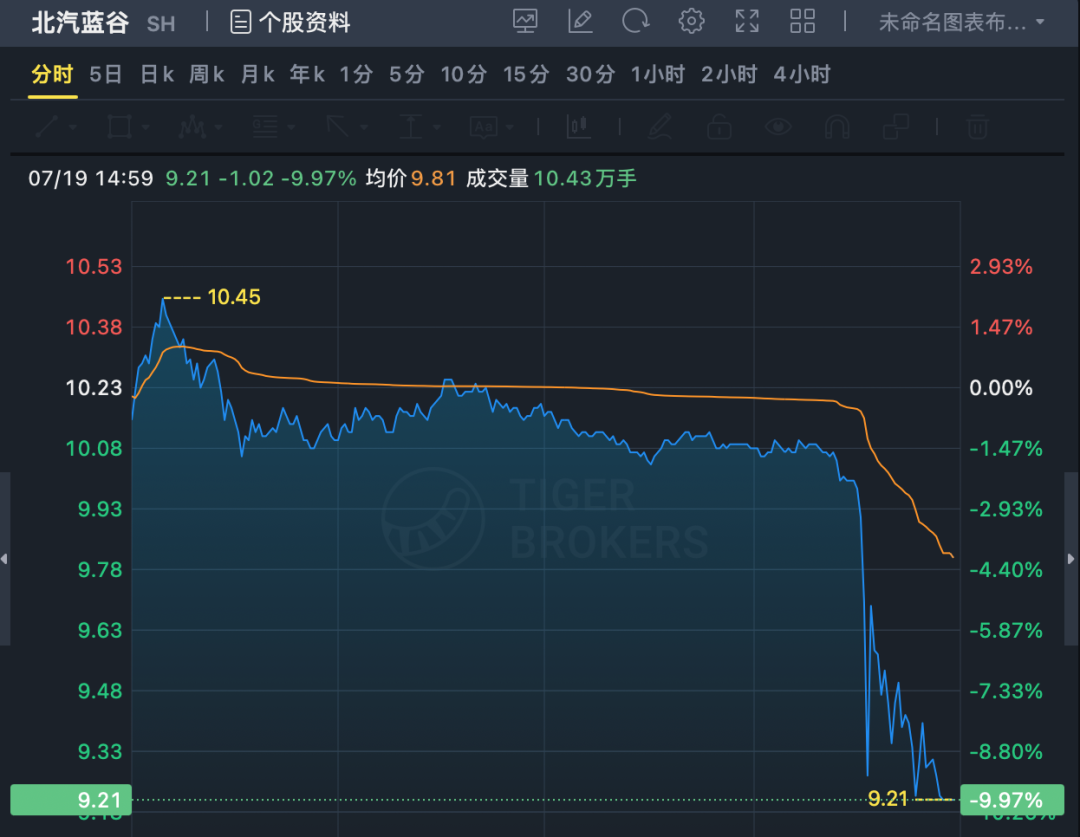
Task: Click the 10.23 price axis label
Action: click(x=94, y=388)
